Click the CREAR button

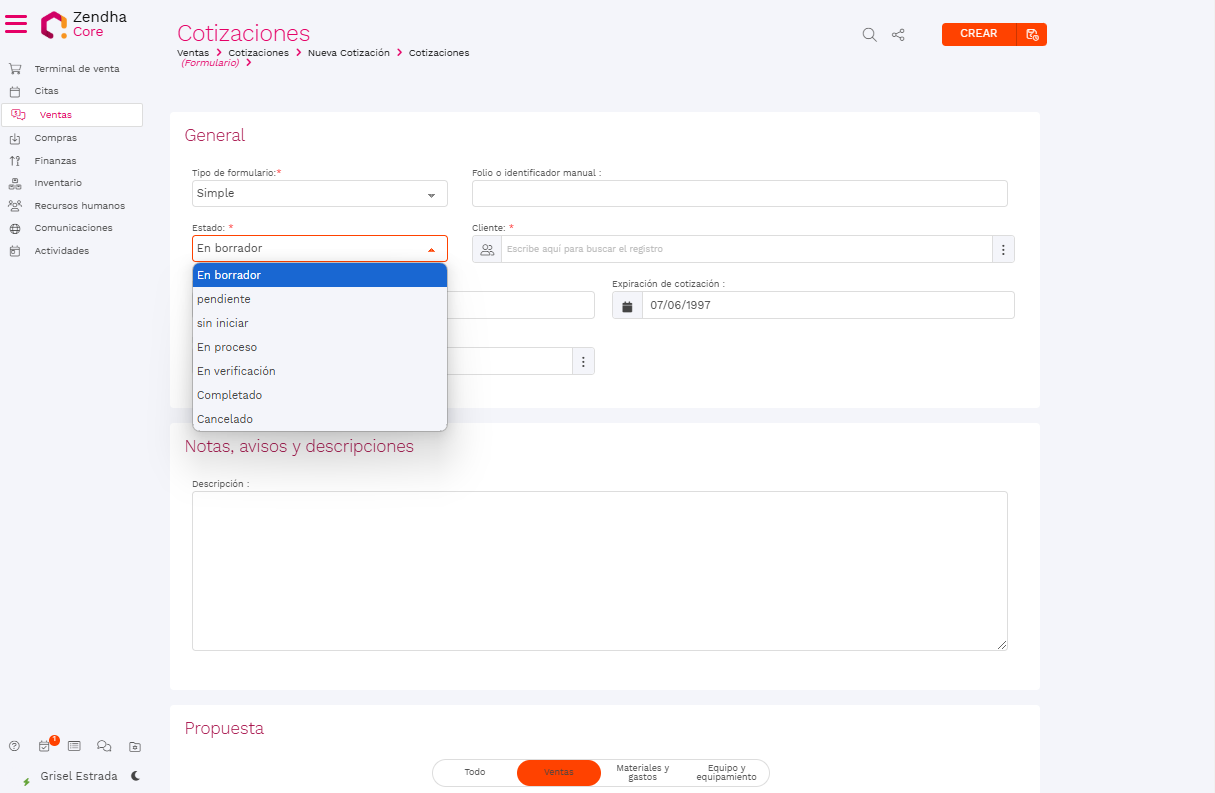978,34
